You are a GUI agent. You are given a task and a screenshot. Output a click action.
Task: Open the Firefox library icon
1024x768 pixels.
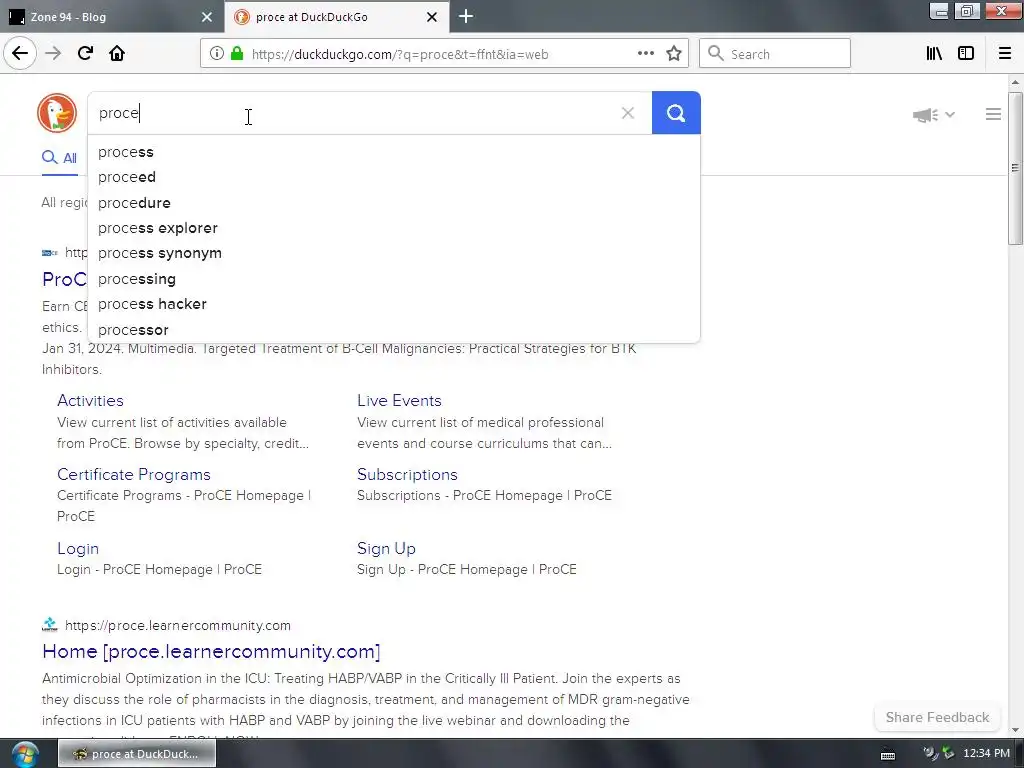coord(934,54)
